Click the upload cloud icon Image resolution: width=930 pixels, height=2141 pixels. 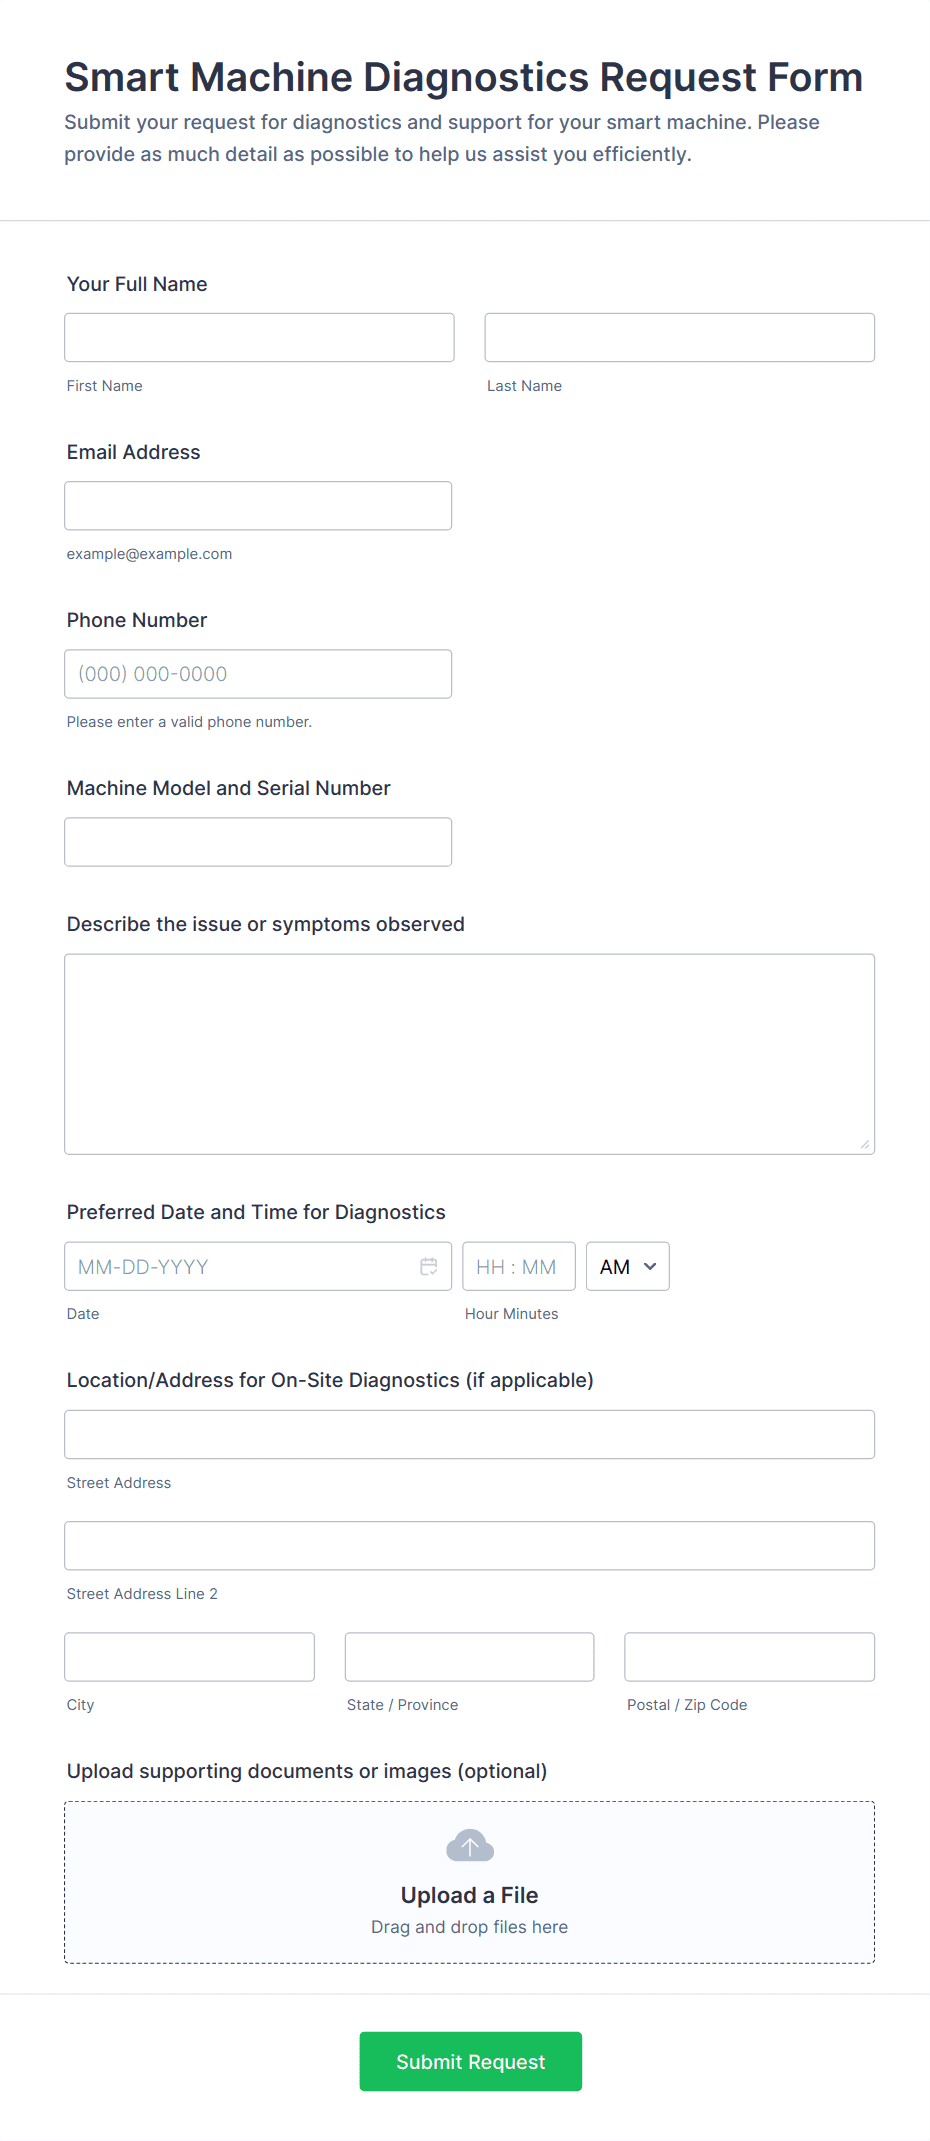coord(469,1845)
